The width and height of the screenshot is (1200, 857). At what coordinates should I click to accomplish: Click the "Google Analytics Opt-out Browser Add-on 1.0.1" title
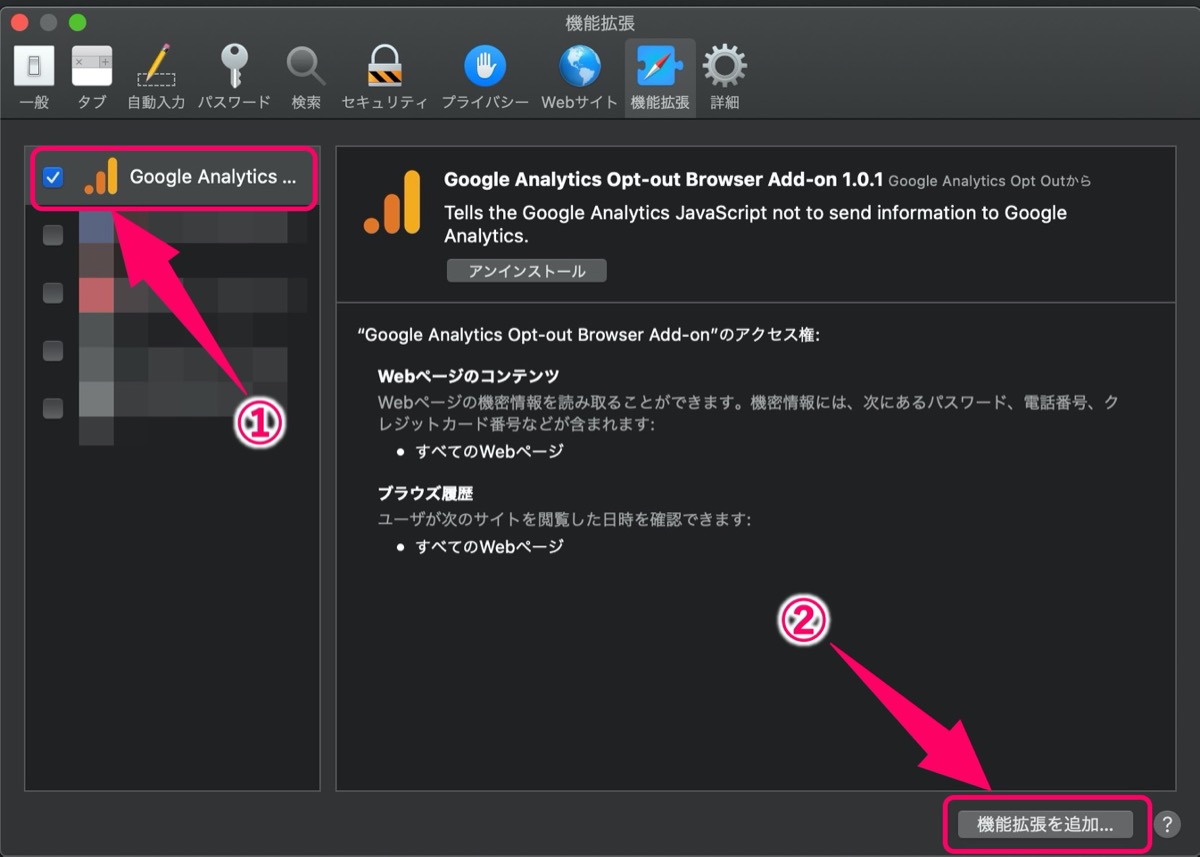point(663,180)
